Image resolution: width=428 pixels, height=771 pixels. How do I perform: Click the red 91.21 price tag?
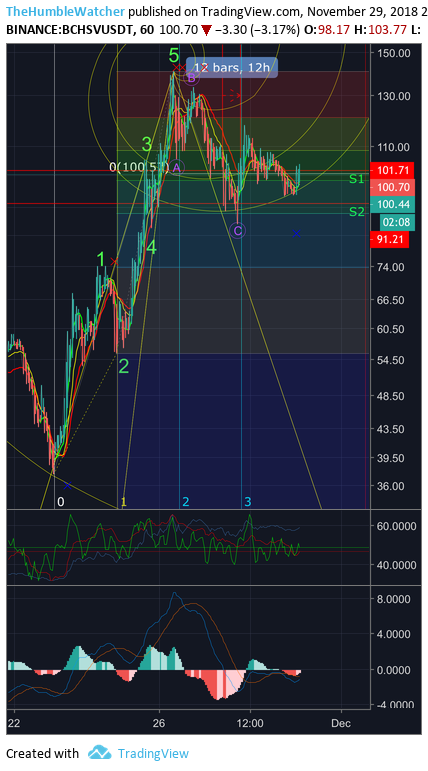[390, 240]
